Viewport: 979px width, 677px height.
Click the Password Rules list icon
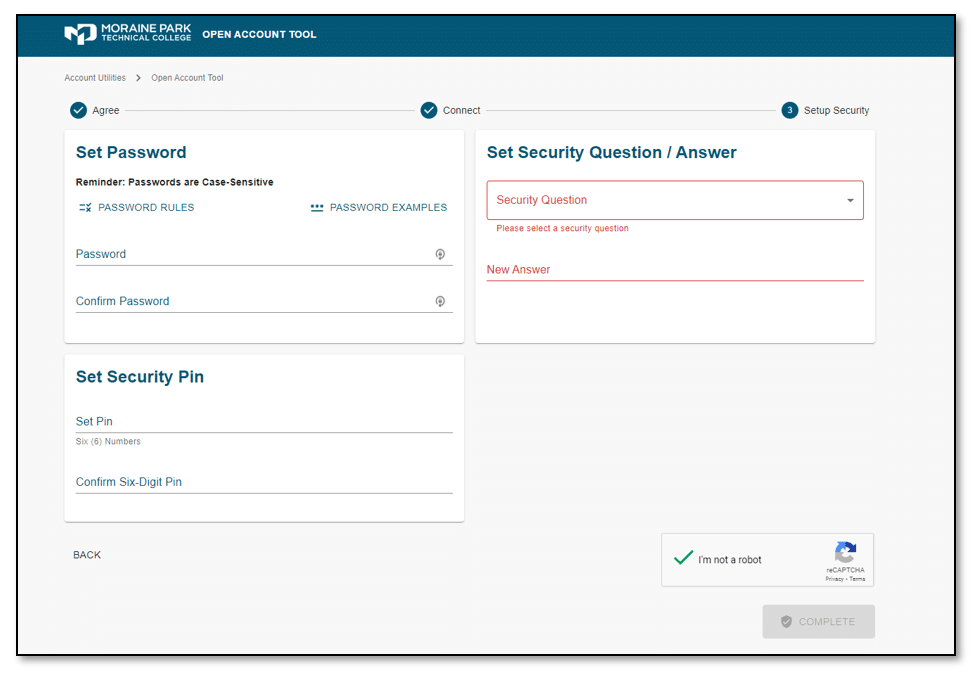[x=85, y=208]
